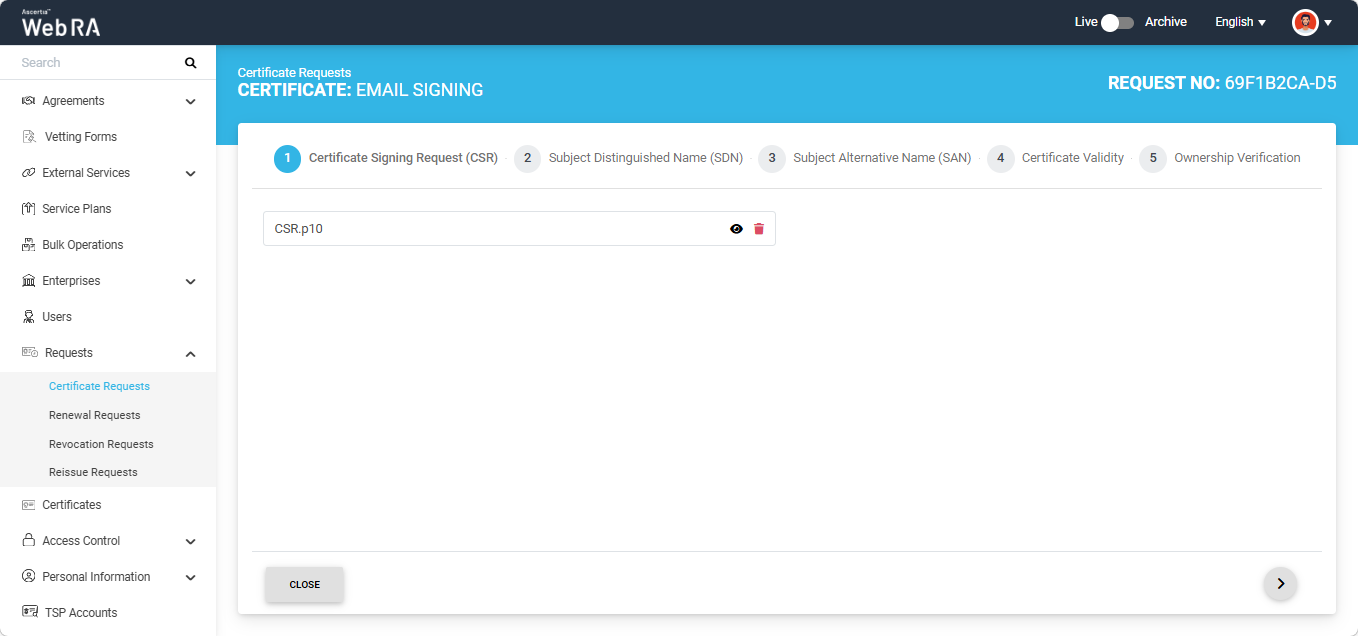Click the External Services link icon

pos(28,173)
